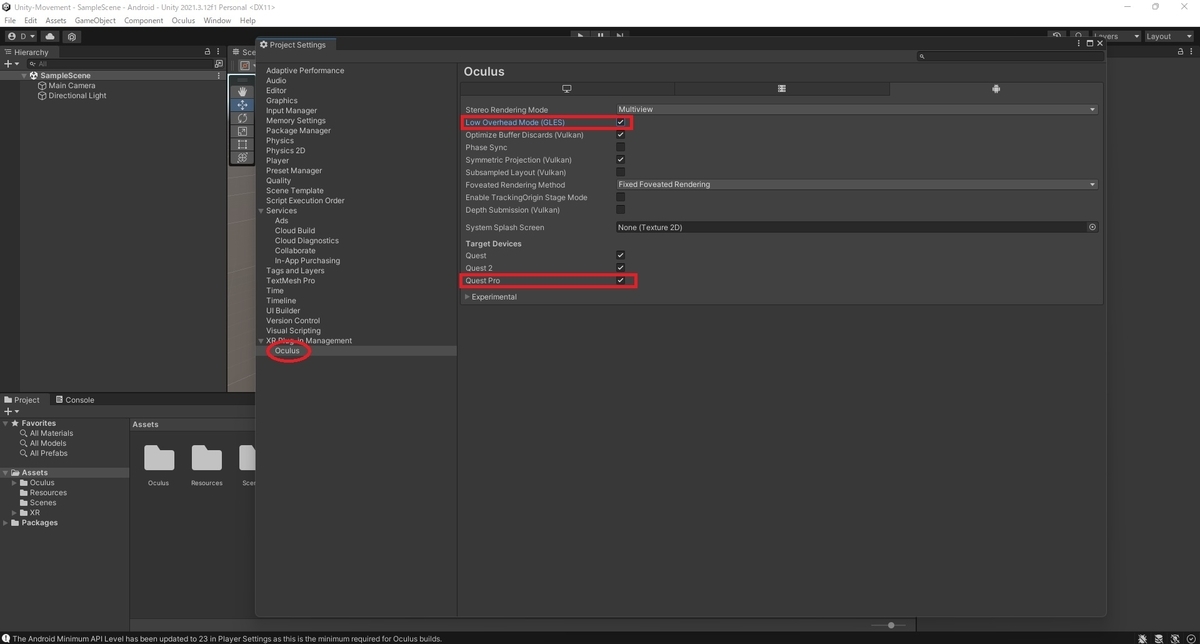Switch to the Console tab
1200x644 pixels.
click(x=75, y=399)
